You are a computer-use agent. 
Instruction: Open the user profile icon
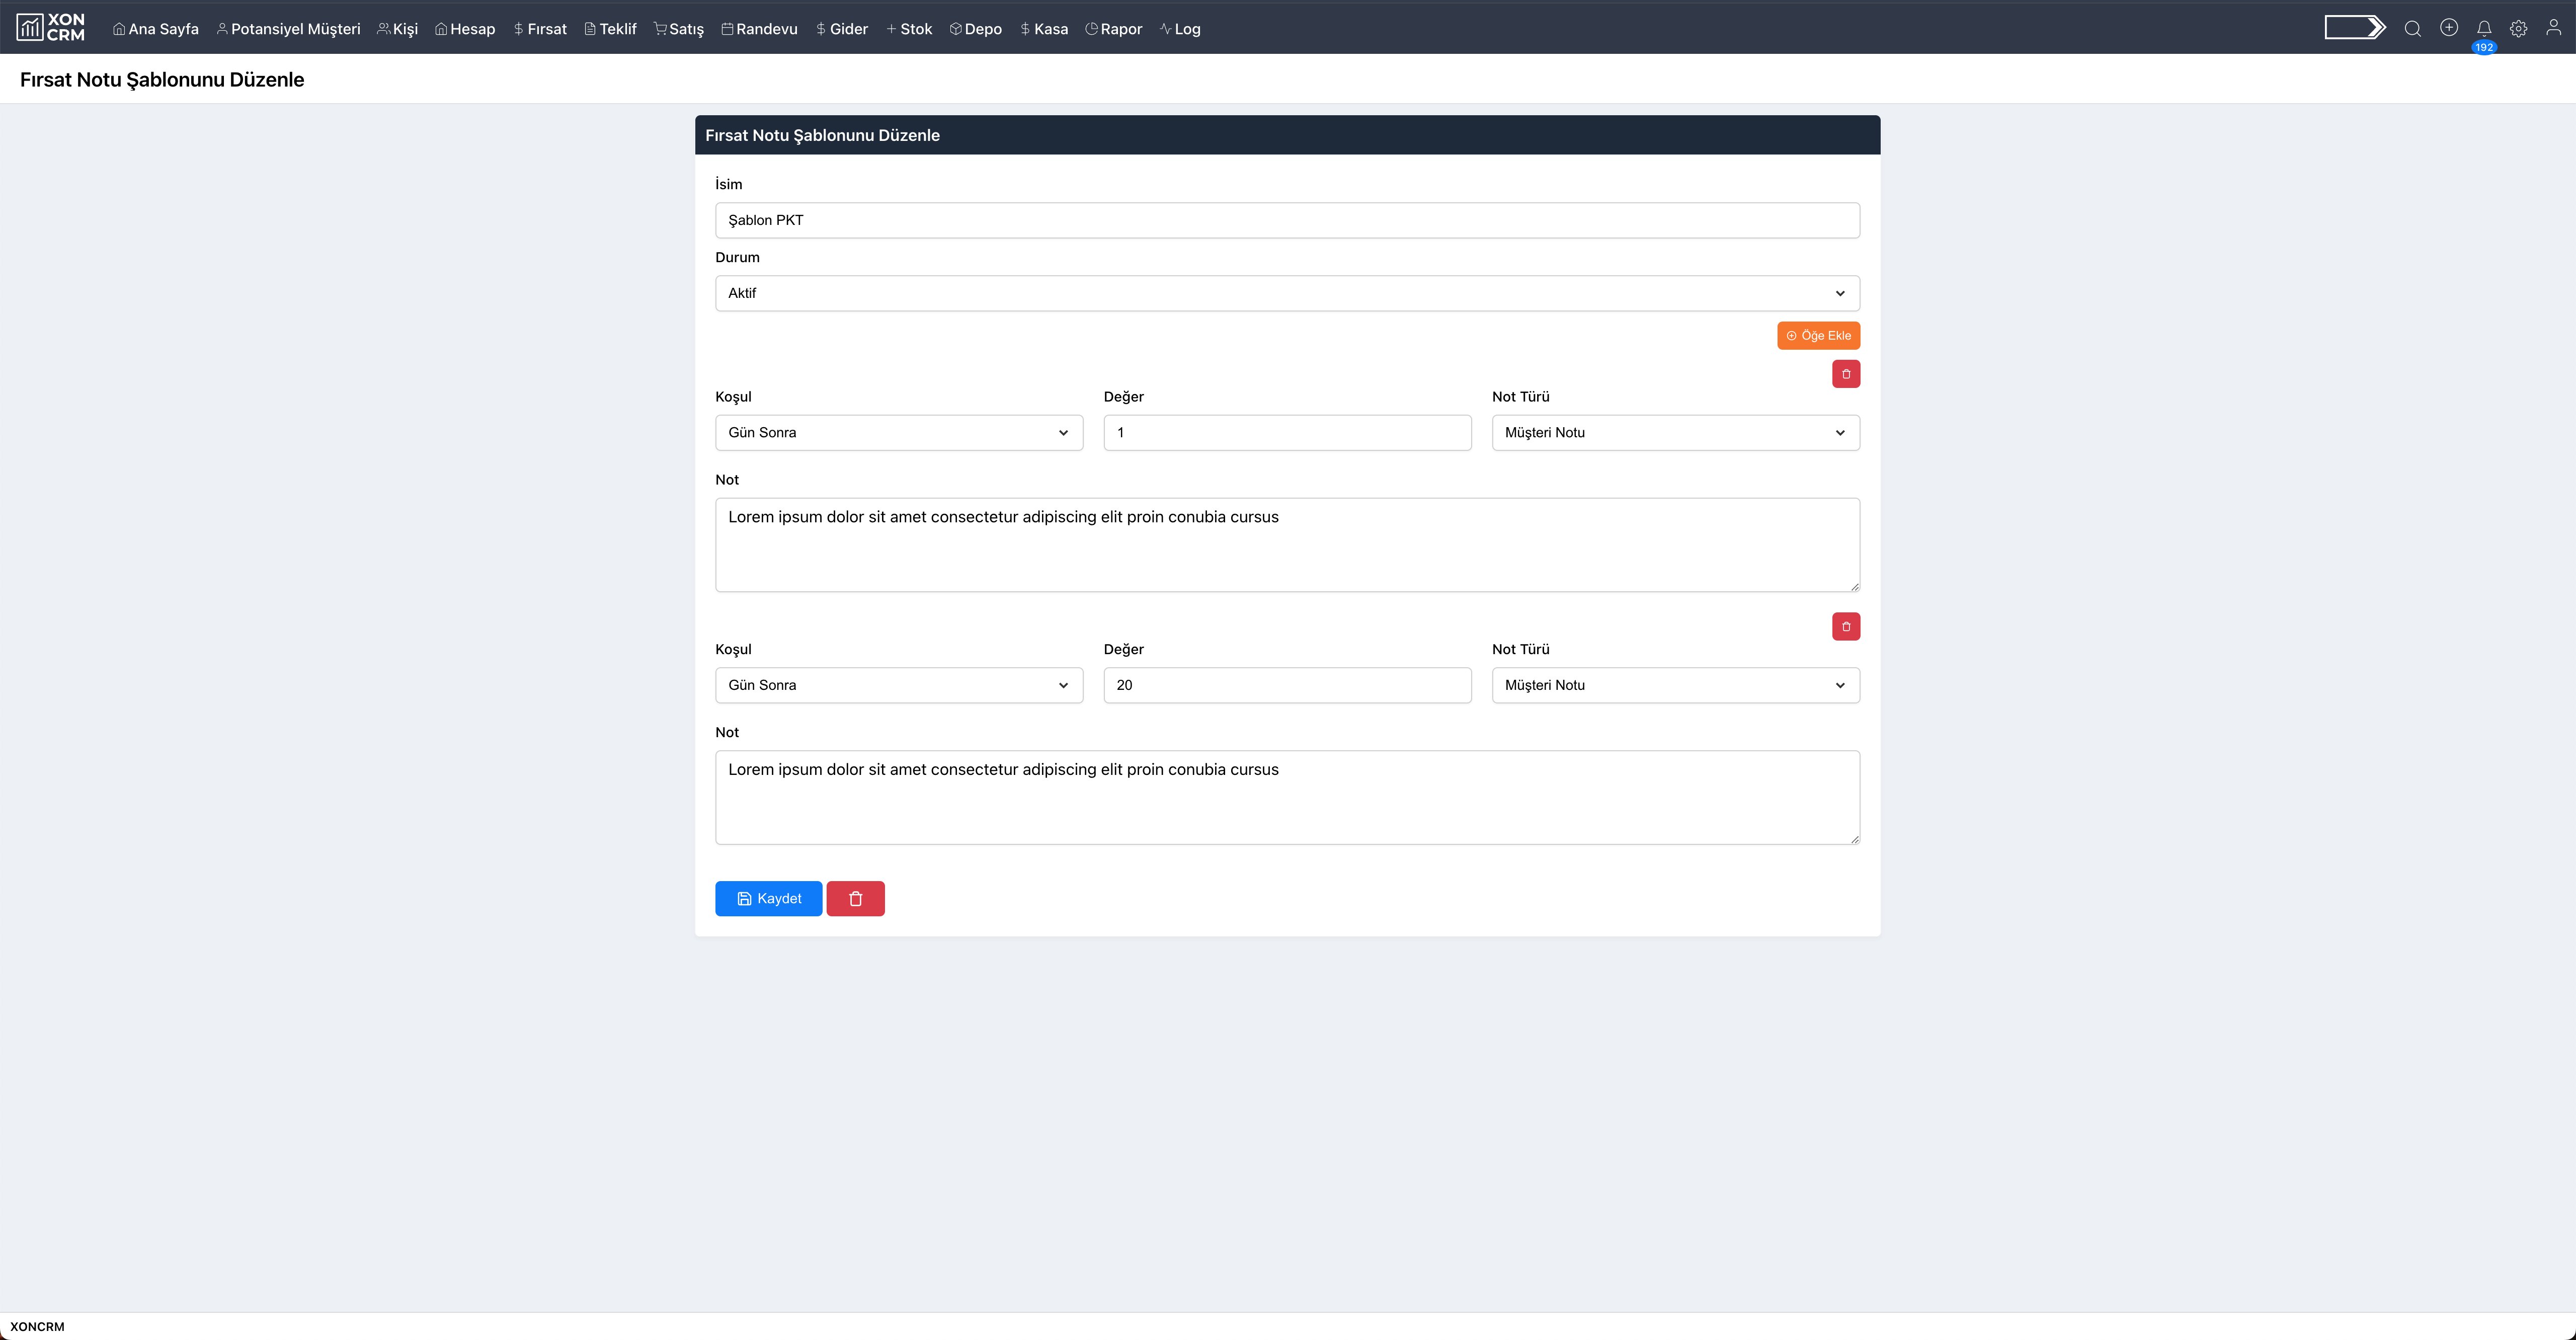point(2553,28)
